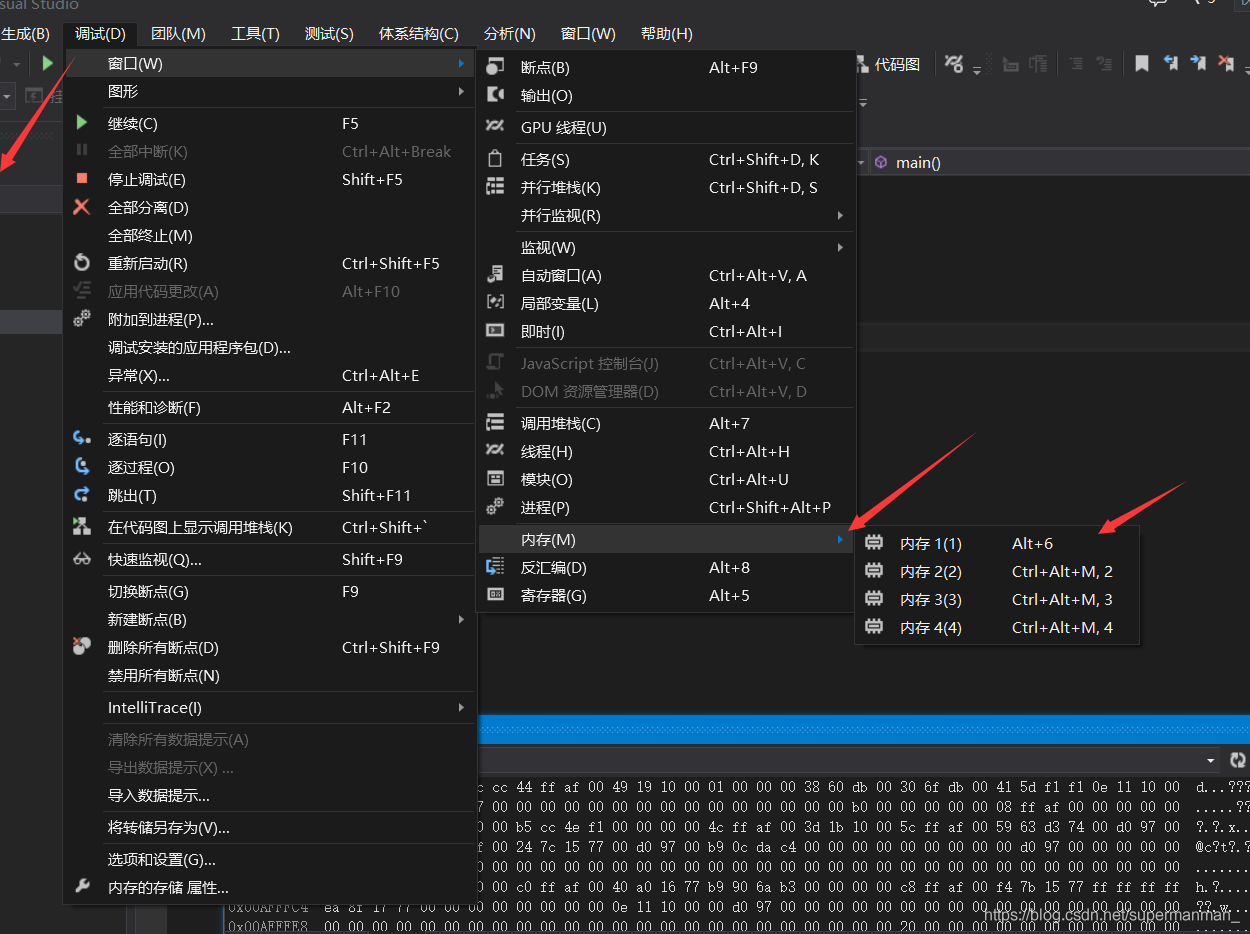Click the 局部变量(L) icon
Viewport: 1250px width, 934px height.
(495, 303)
